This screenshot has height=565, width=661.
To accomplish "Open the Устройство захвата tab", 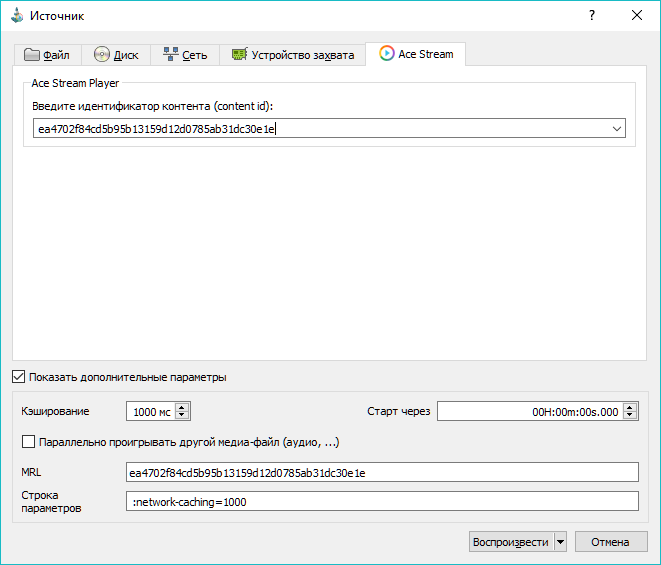I will point(293,55).
